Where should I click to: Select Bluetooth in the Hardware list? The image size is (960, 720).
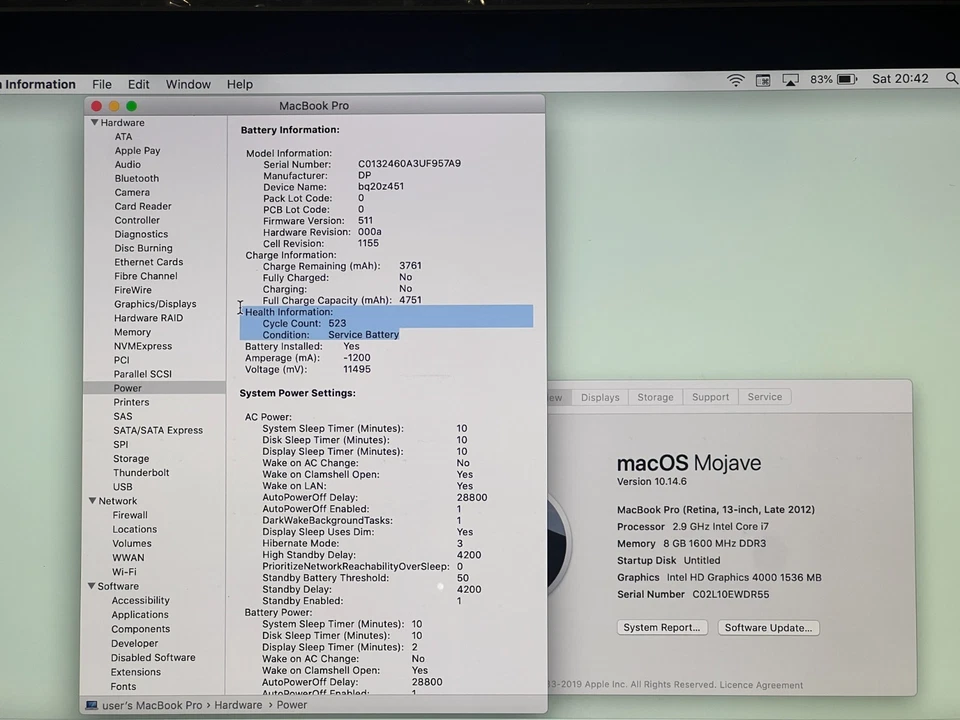tap(137, 178)
